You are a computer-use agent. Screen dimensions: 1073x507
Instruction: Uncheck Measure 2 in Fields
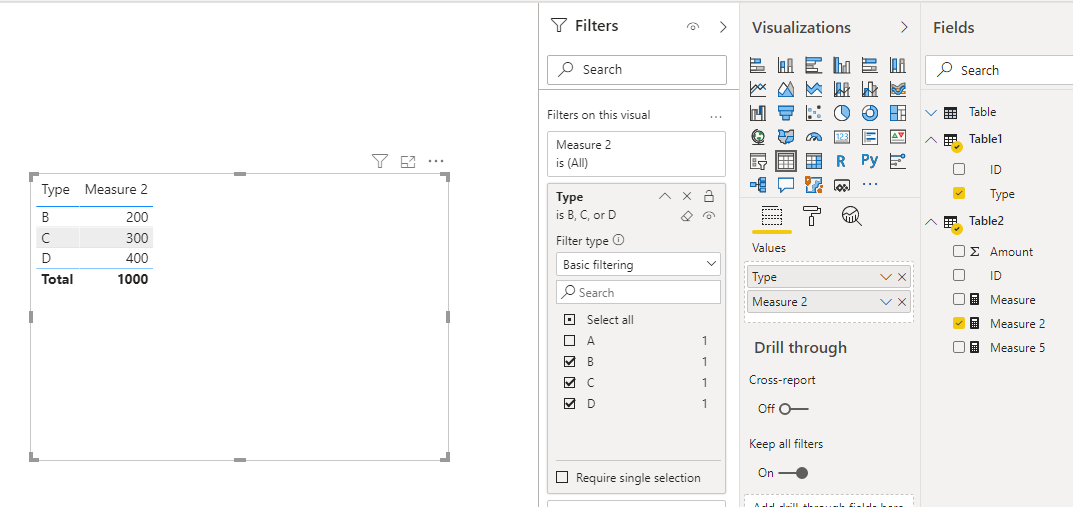(959, 323)
